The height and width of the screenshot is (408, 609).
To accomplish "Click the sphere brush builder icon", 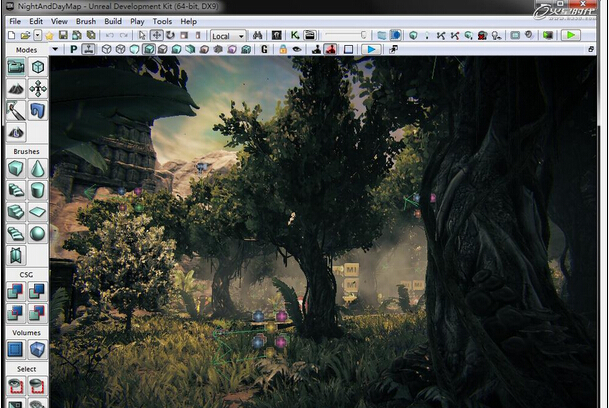I will (38, 234).
